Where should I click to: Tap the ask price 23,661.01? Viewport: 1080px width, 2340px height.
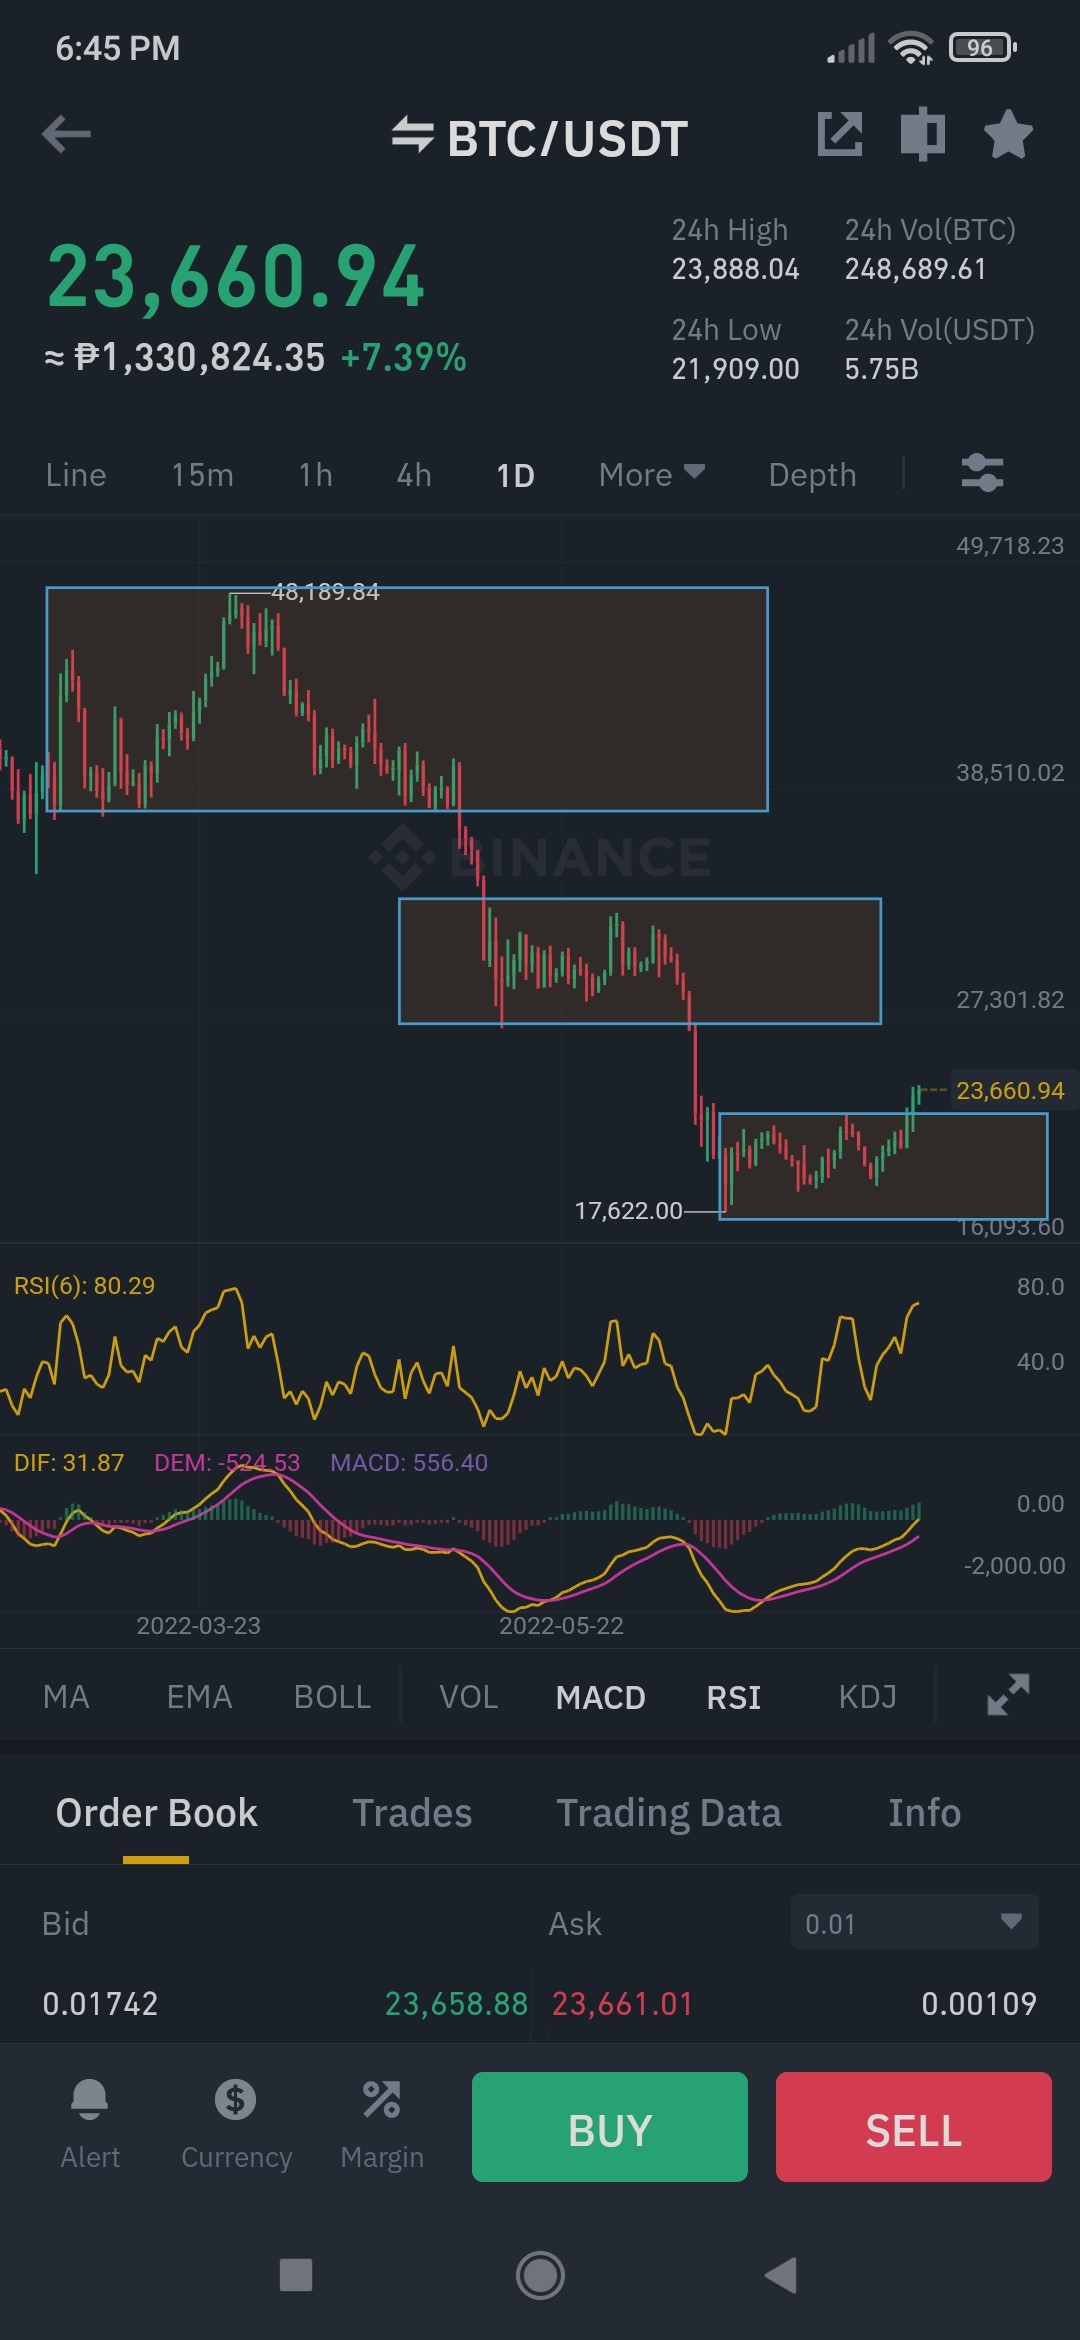click(622, 2003)
